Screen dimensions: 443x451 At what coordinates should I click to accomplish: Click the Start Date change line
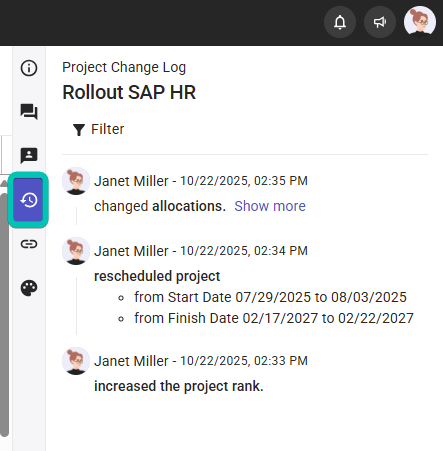tap(270, 297)
